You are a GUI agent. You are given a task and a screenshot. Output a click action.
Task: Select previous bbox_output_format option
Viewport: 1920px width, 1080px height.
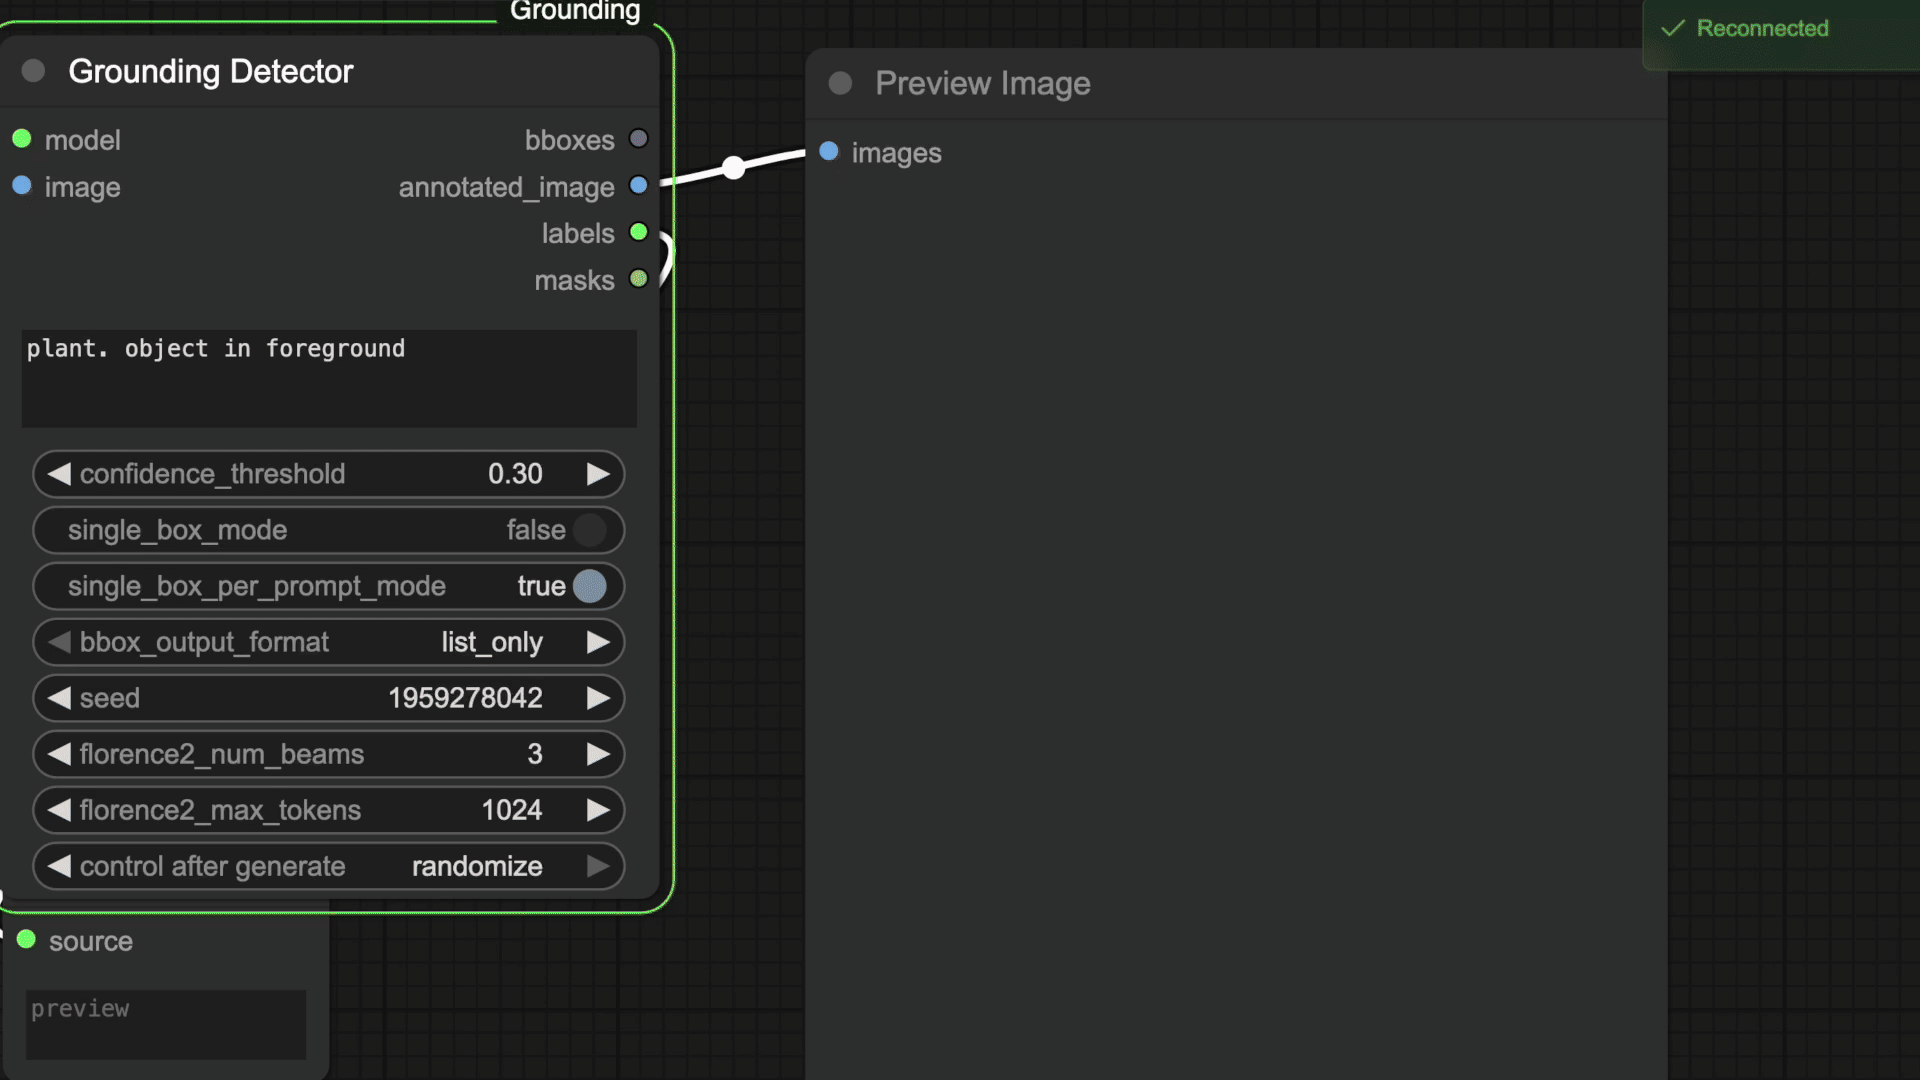click(x=59, y=642)
